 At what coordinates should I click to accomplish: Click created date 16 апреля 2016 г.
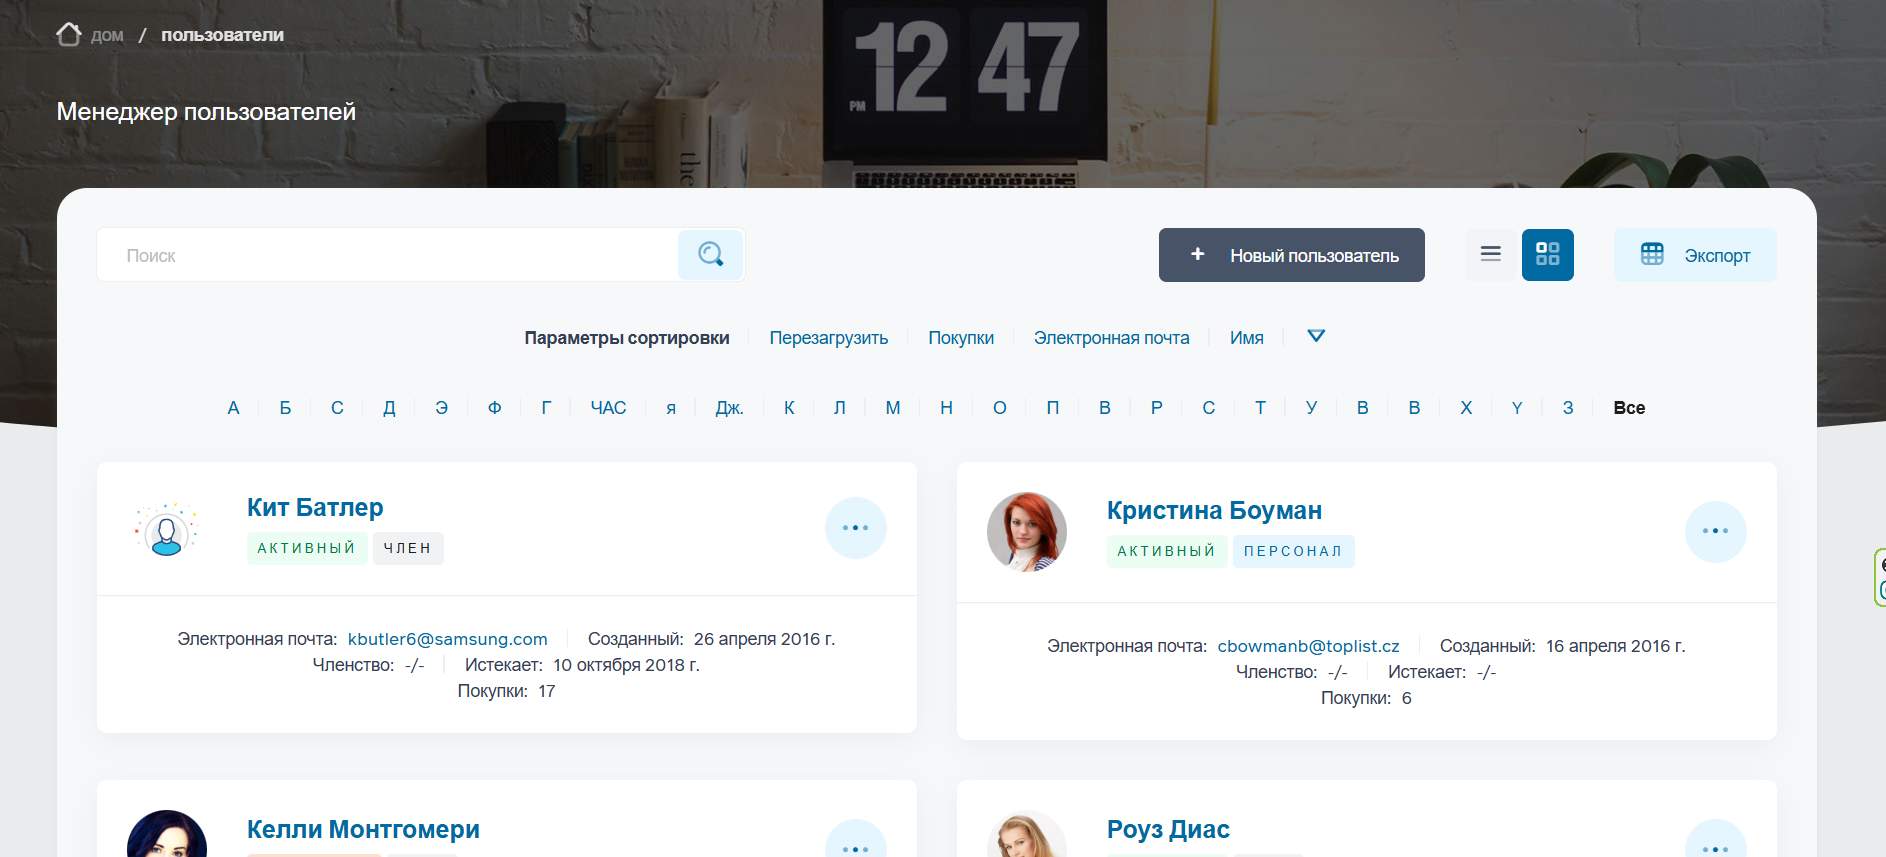point(1616,646)
